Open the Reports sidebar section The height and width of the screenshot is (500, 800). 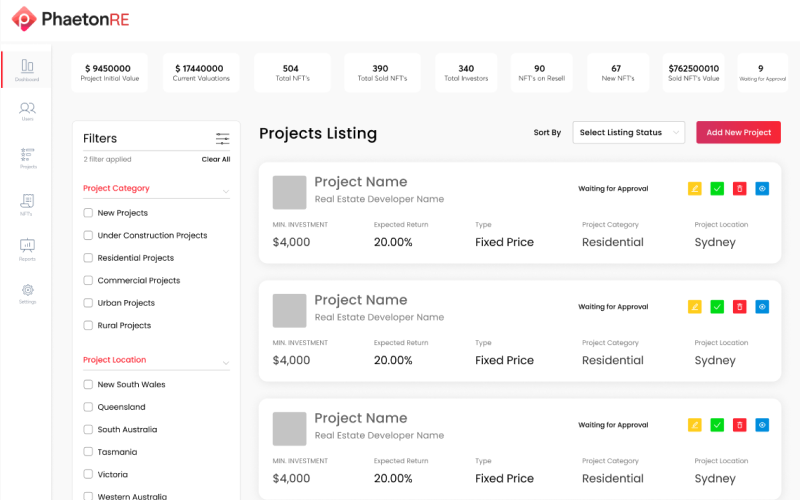click(27, 249)
